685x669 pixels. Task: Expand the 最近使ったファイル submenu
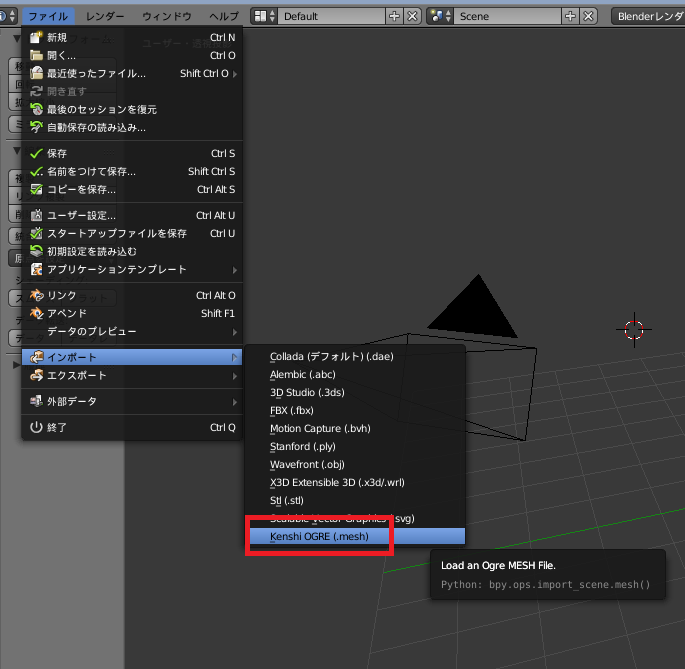click(x=132, y=73)
